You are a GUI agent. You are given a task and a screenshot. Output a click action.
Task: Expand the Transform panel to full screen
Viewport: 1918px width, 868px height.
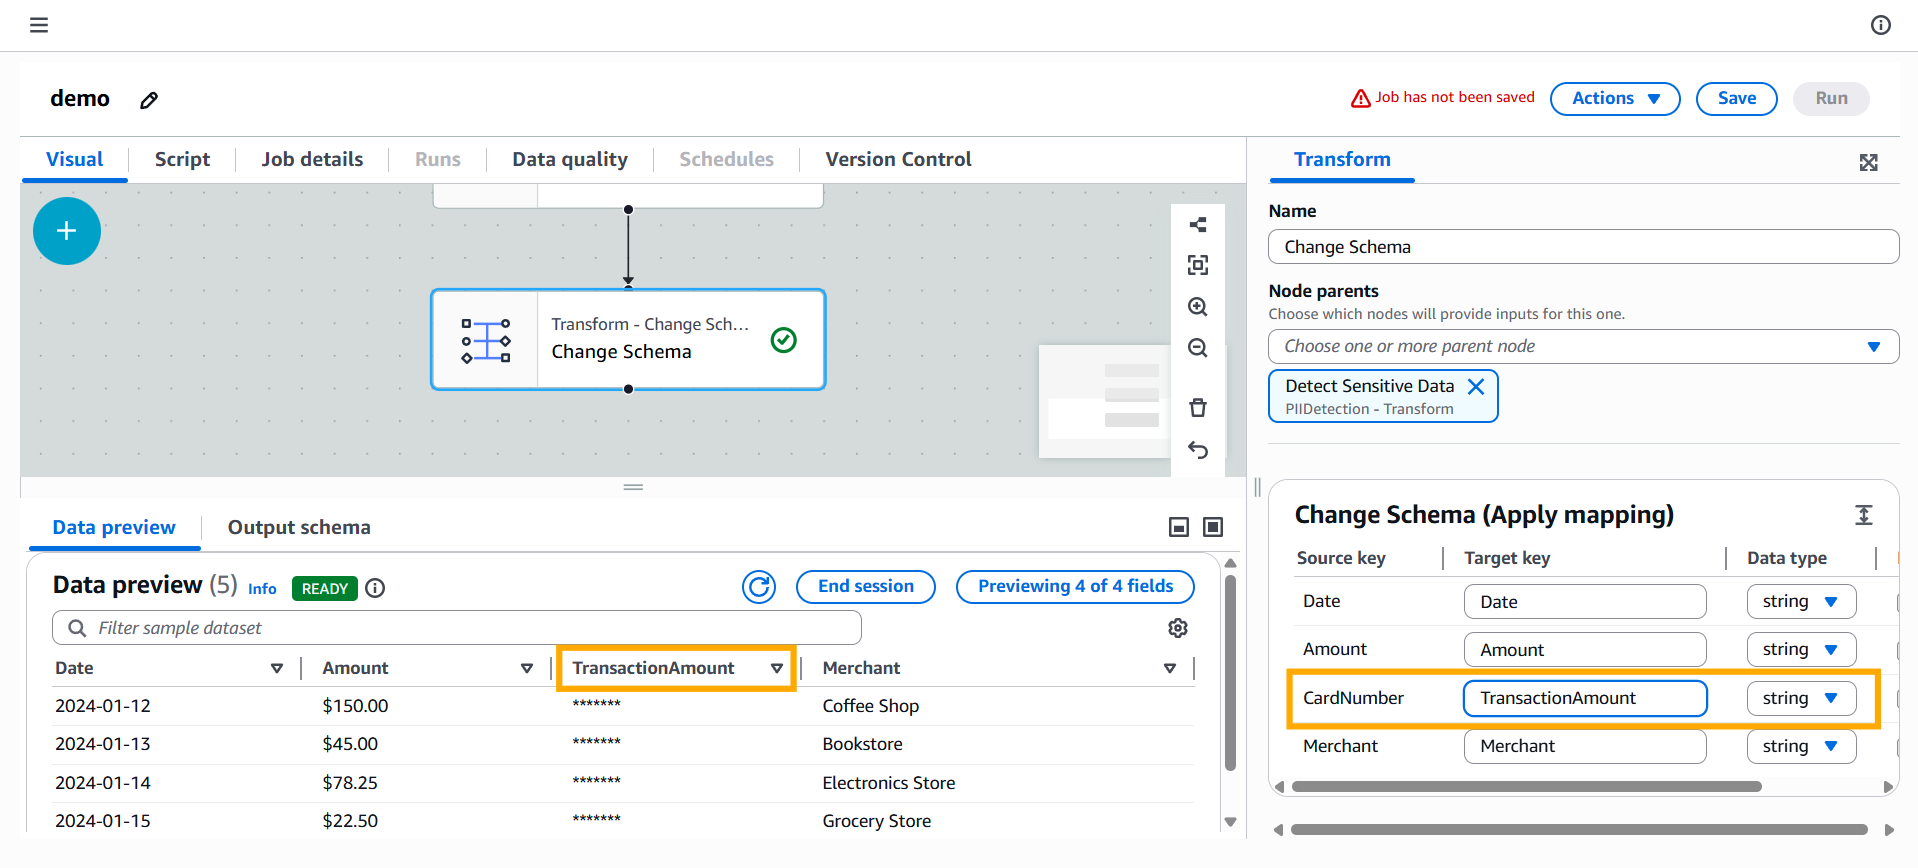click(1868, 162)
